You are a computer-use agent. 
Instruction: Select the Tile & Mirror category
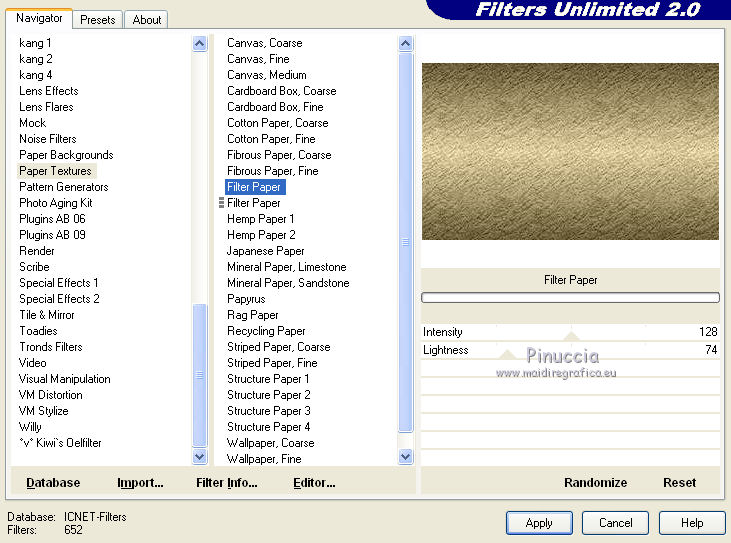(47, 315)
